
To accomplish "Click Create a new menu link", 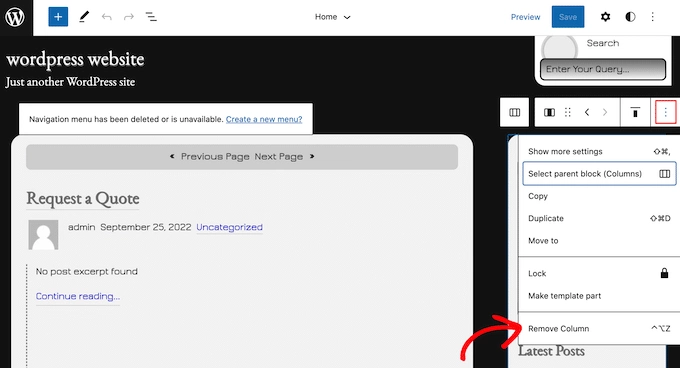I will [x=264, y=119].
